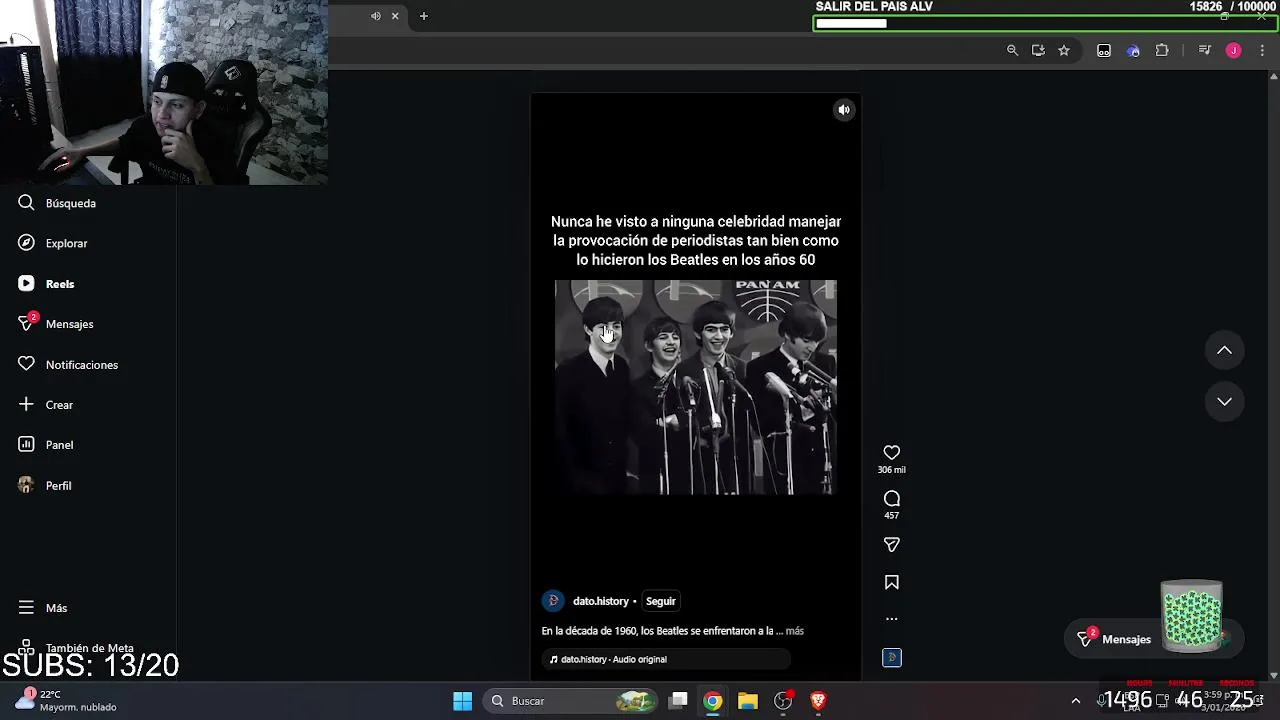
Task: Switch to Chrome on the taskbar
Action: (713, 701)
